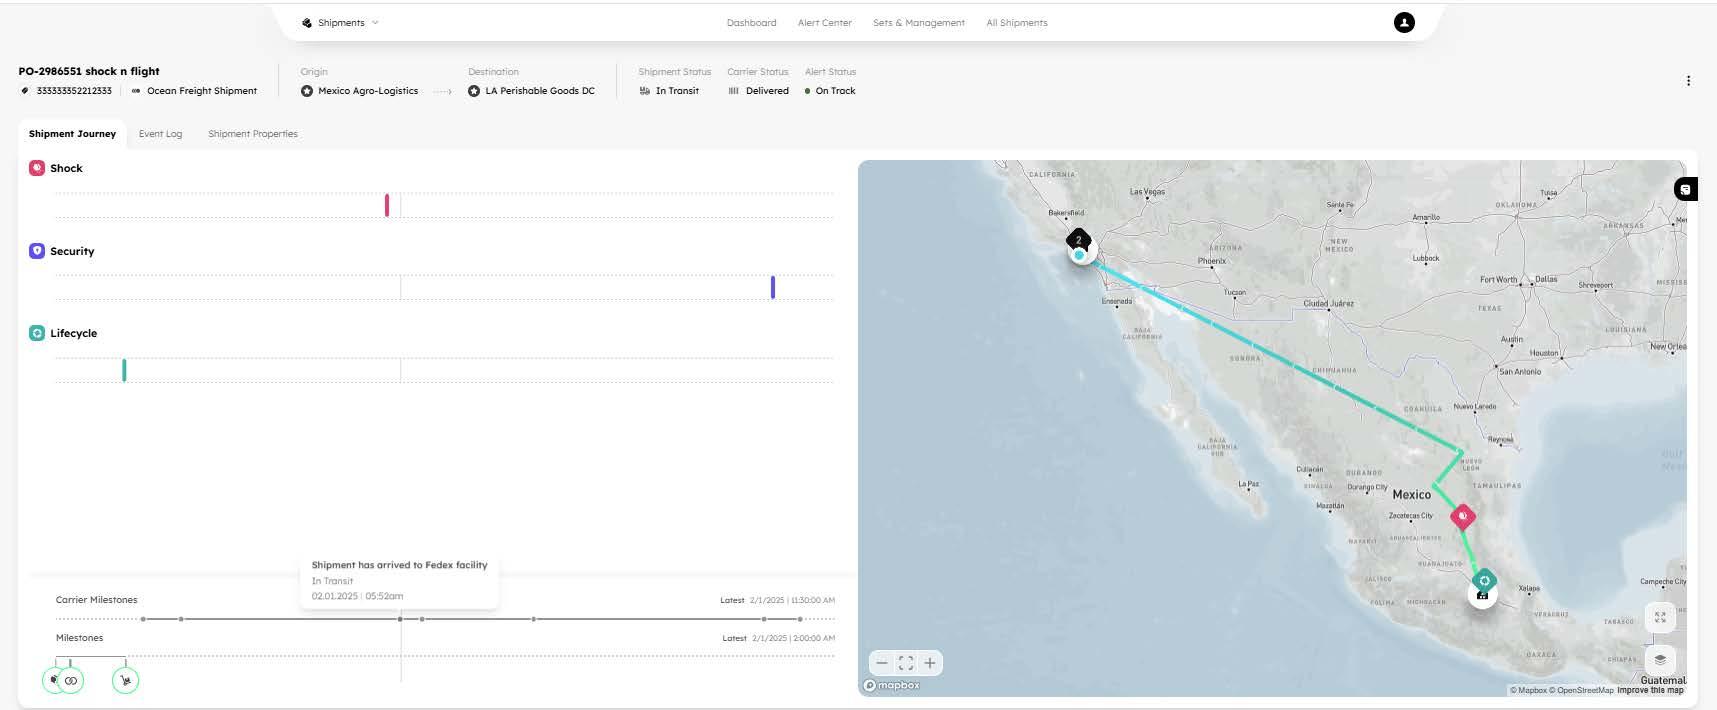Click the red shock marker on map

[x=1463, y=516]
